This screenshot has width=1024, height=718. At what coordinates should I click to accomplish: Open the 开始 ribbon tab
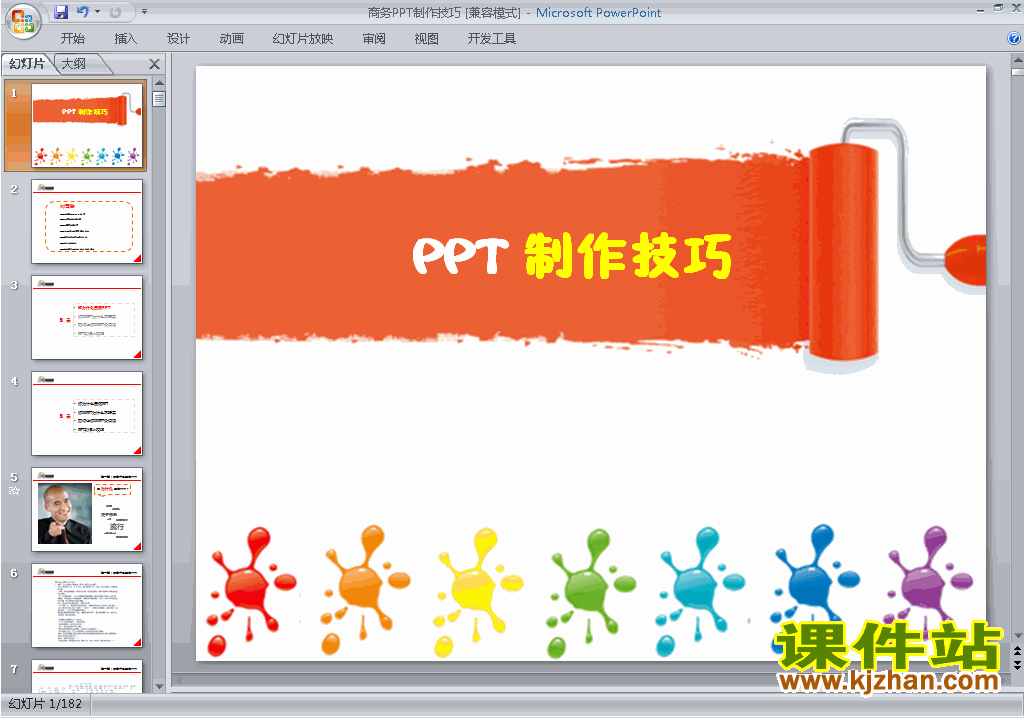pyautogui.click(x=72, y=39)
